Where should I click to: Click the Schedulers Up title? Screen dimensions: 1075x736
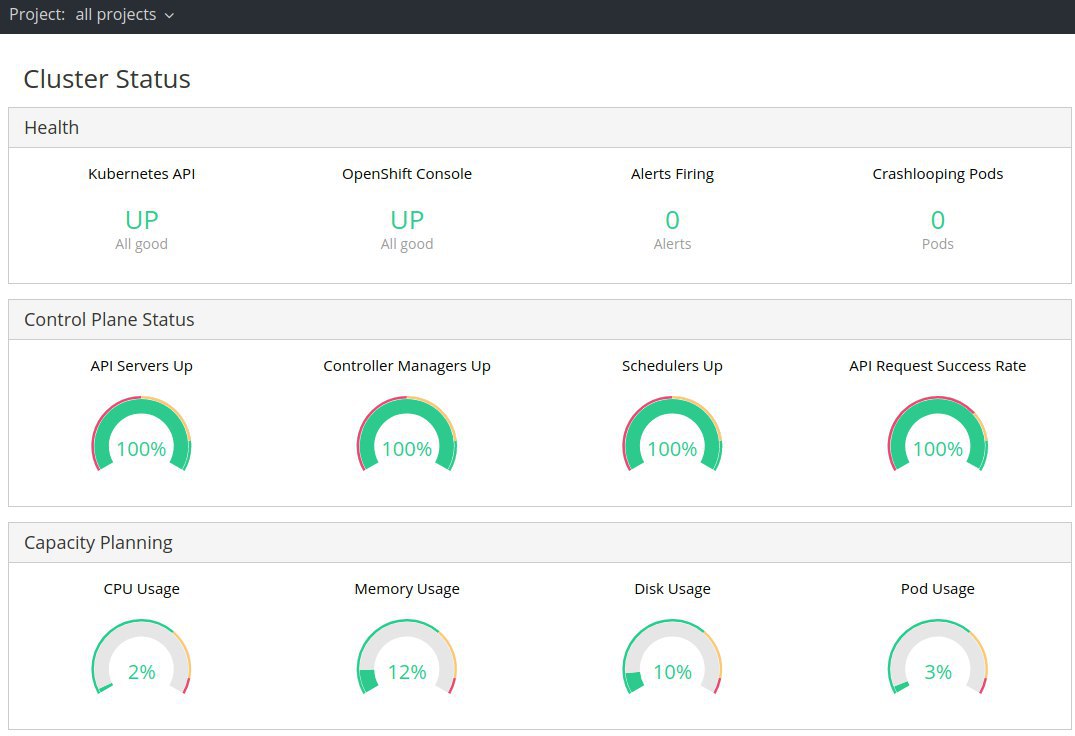click(x=672, y=366)
